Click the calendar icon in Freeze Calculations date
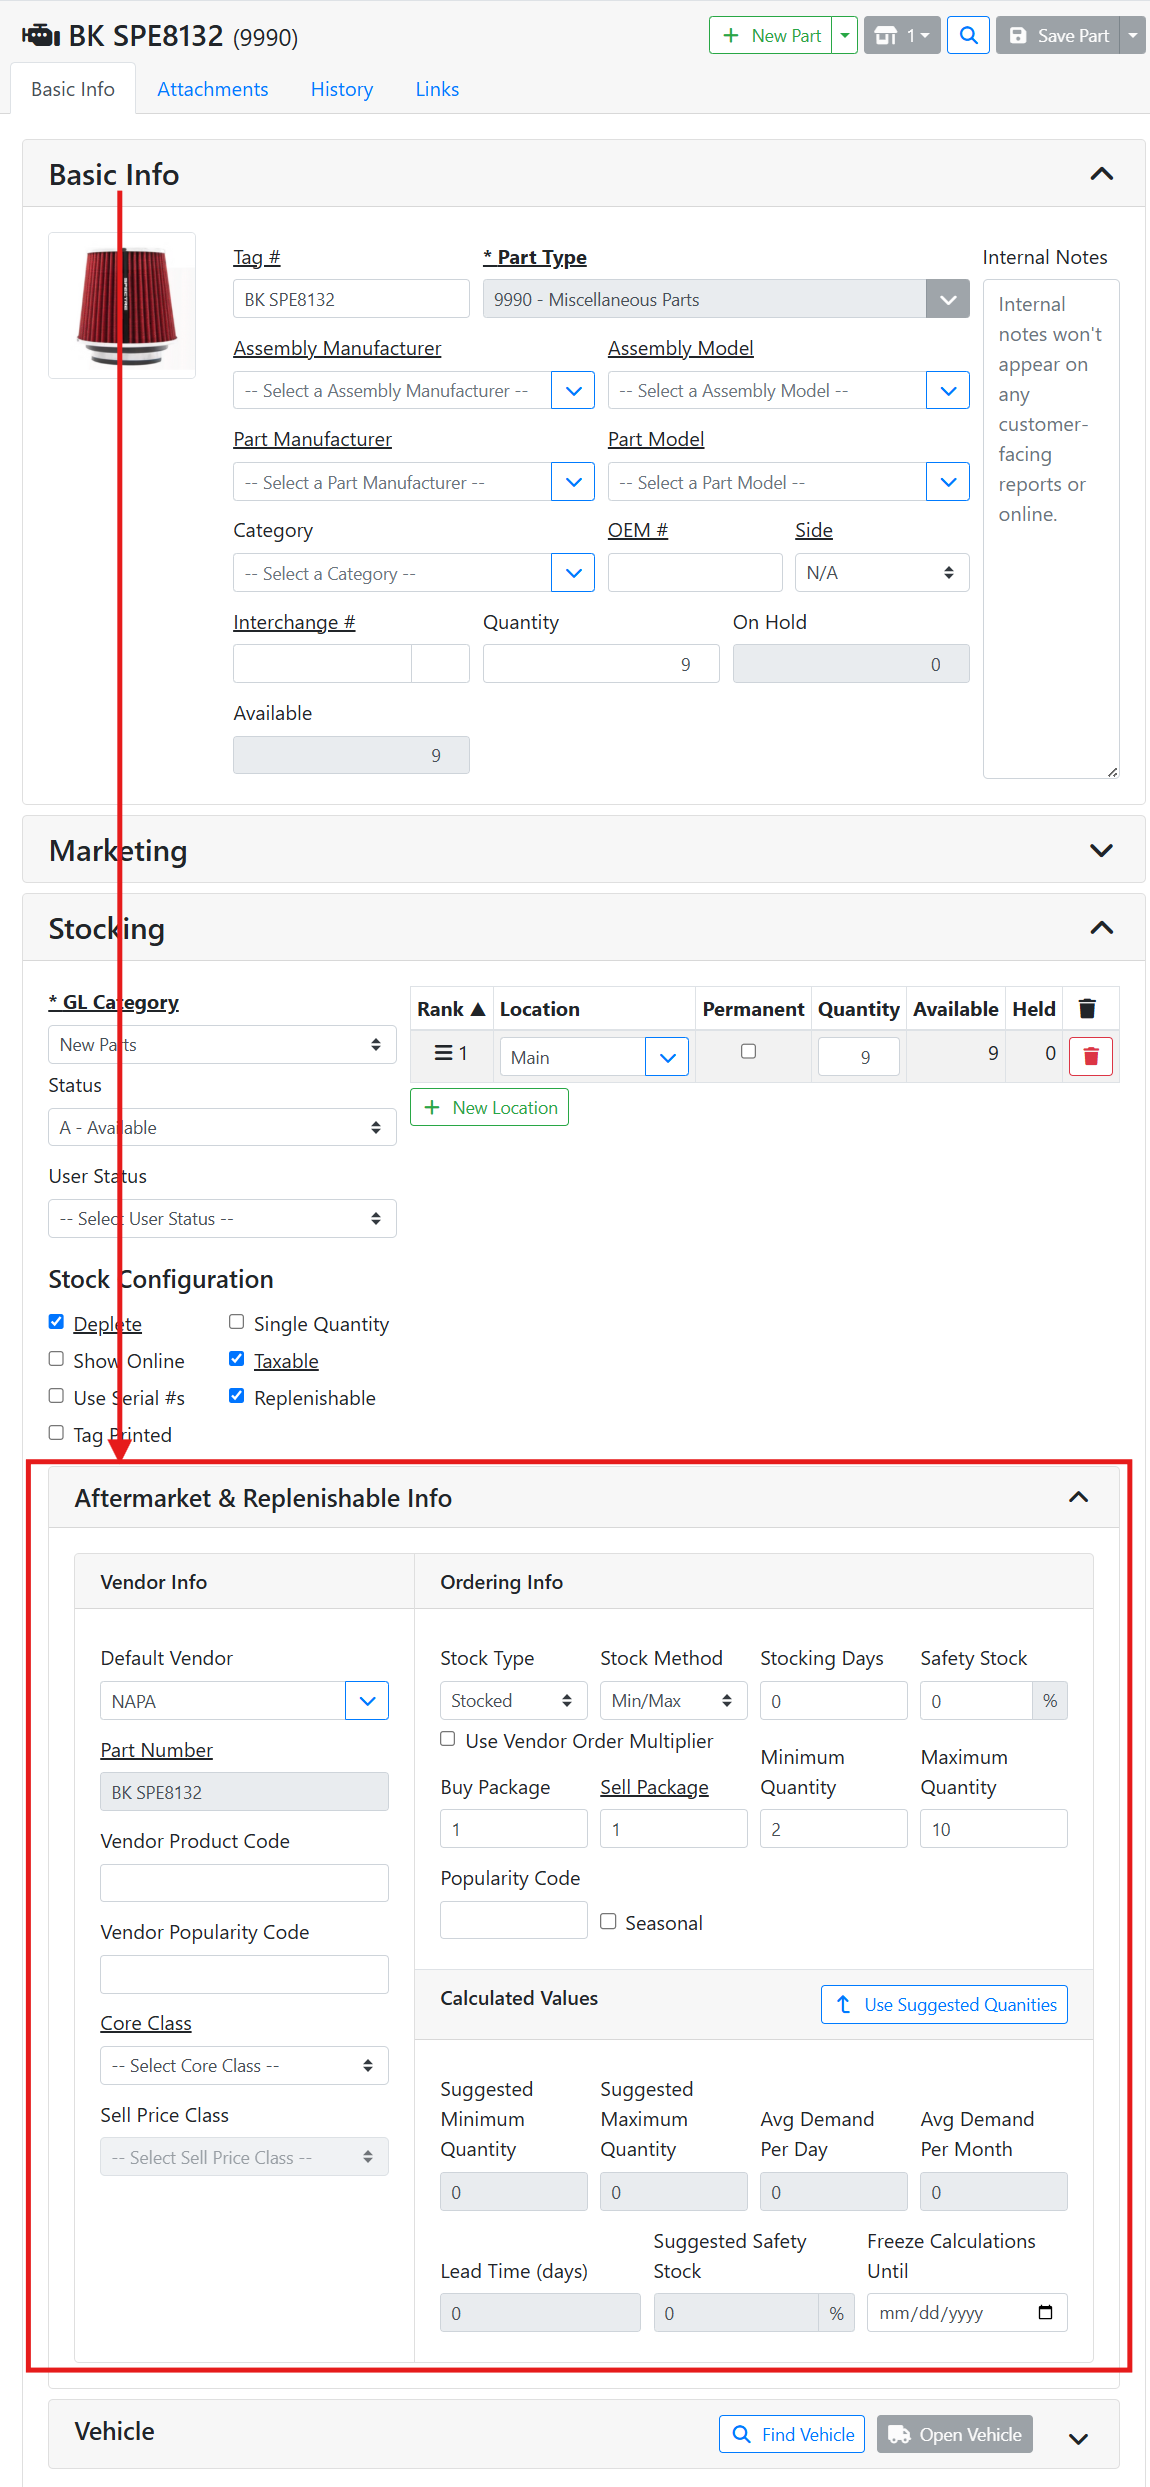 (x=1045, y=2312)
